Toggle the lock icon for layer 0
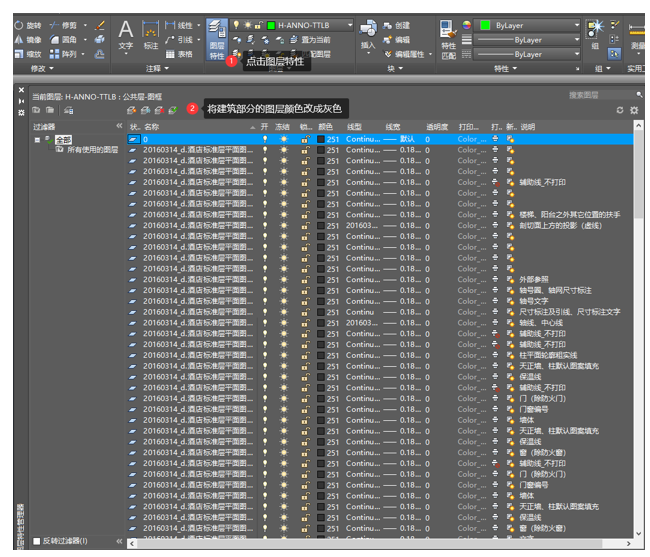Image resolution: width=650 pixels, height=557 pixels. (x=304, y=139)
